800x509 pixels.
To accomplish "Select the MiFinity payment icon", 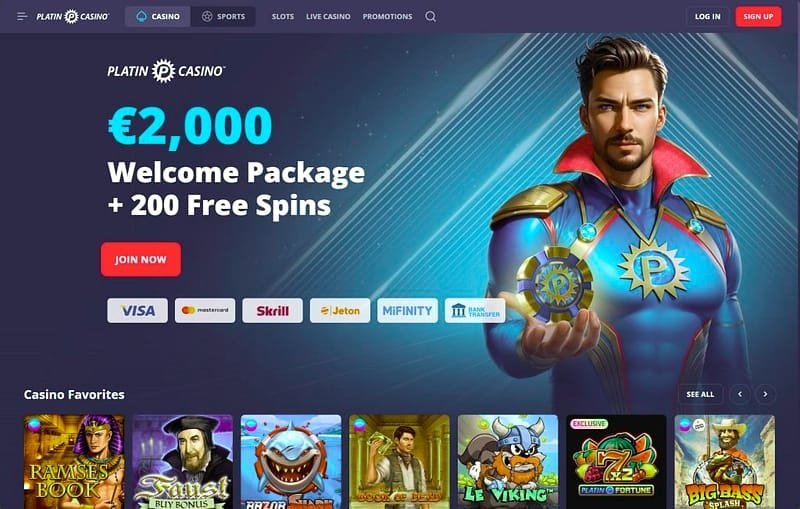I will (407, 311).
